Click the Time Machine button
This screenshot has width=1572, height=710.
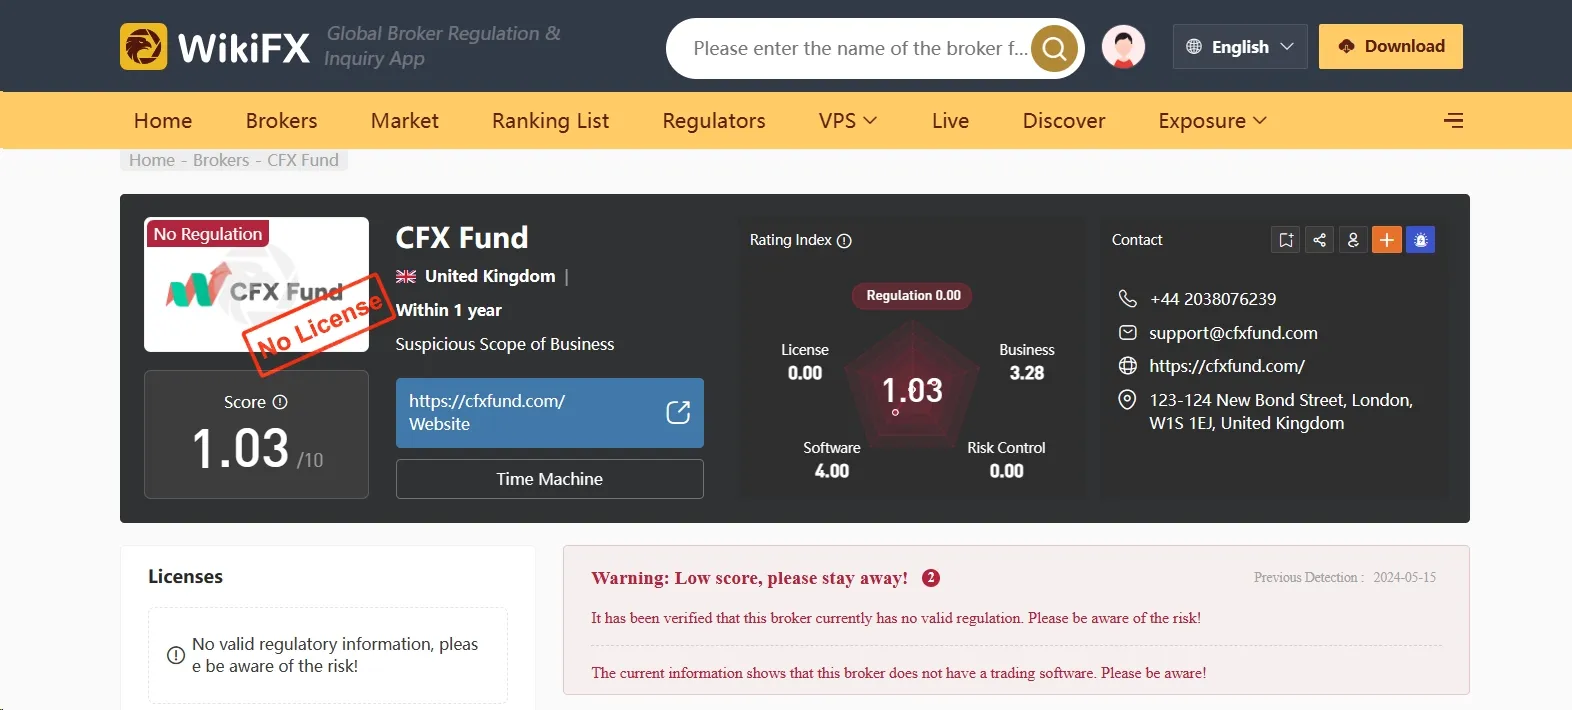tap(550, 479)
